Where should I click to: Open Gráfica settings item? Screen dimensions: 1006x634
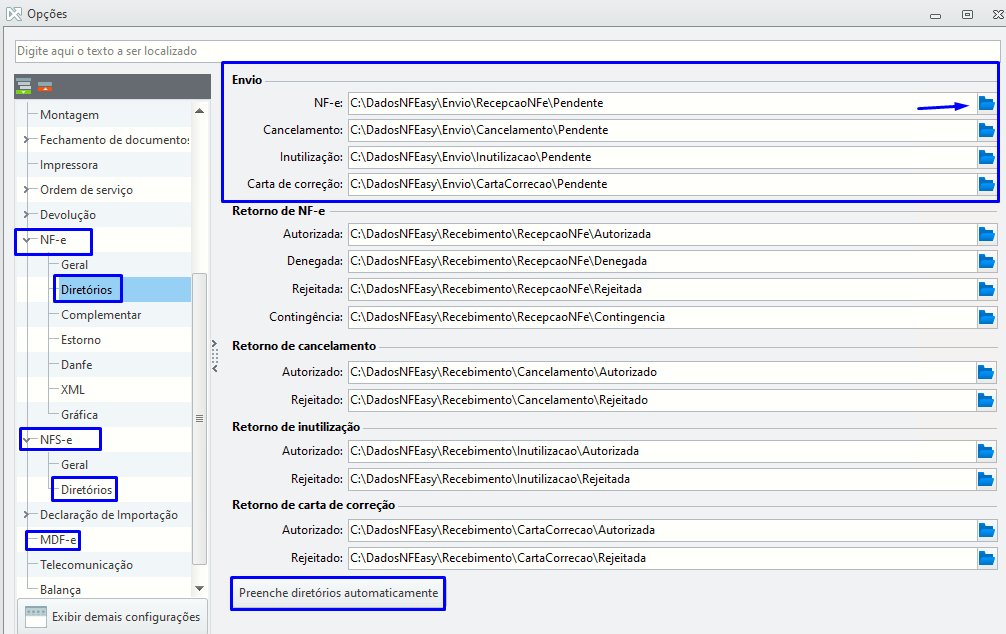click(x=80, y=415)
